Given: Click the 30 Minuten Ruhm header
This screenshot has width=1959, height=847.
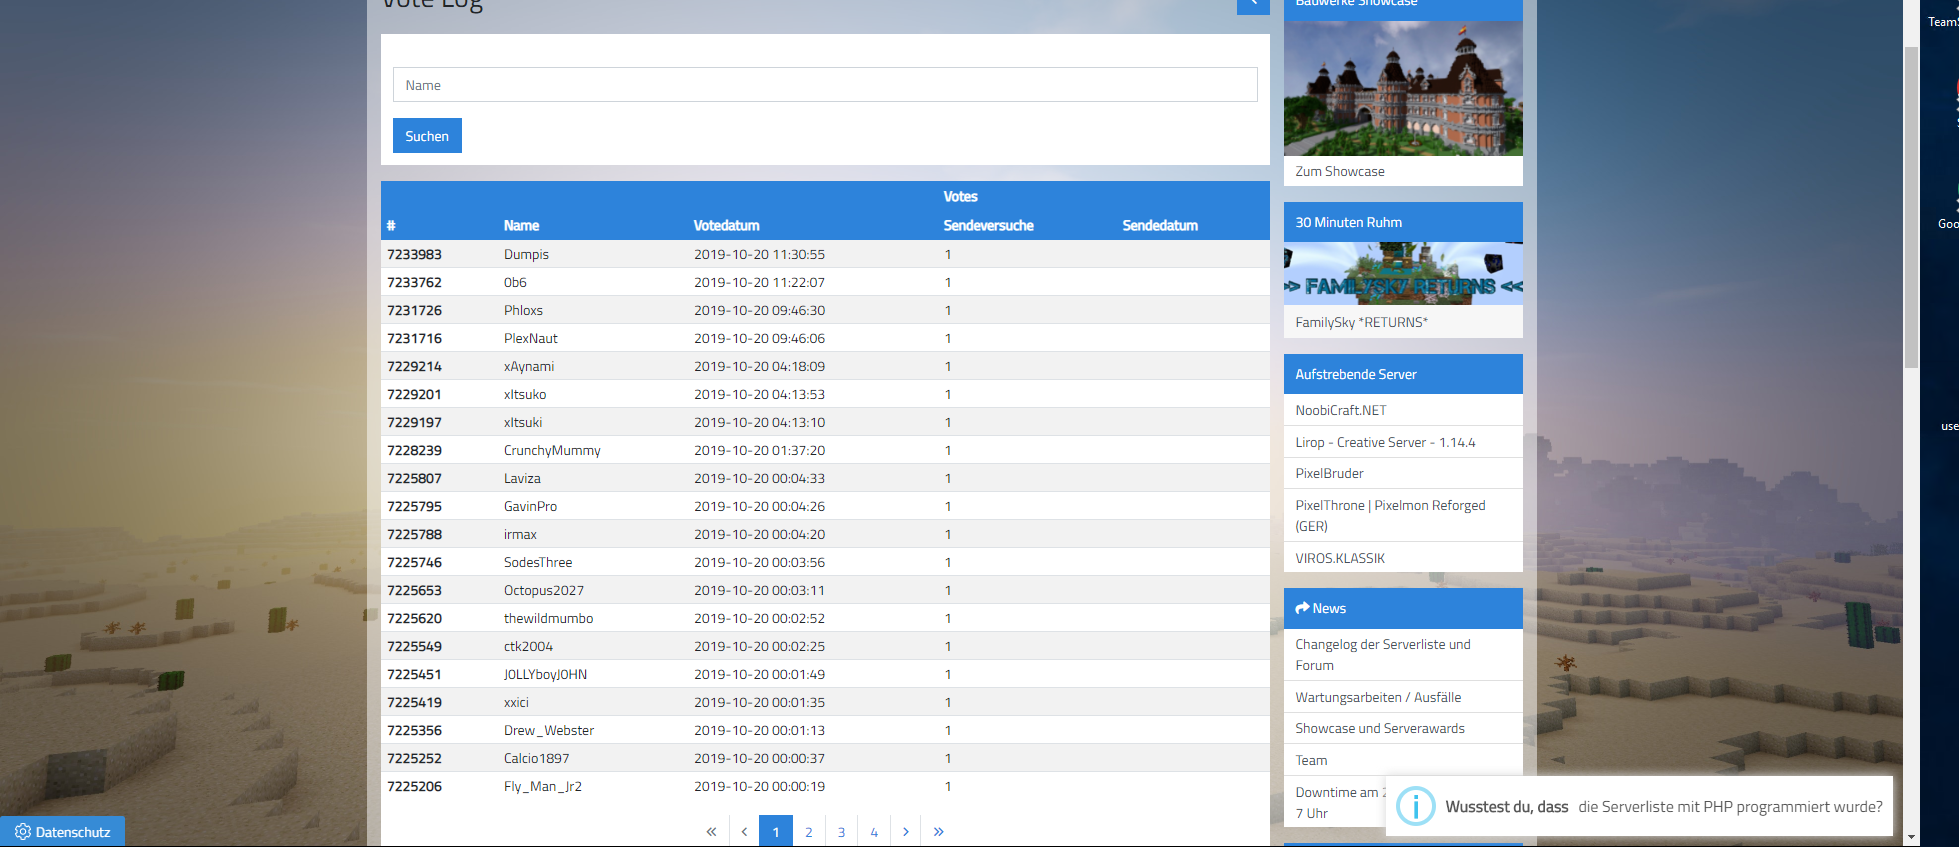Looking at the screenshot, I should (1403, 222).
